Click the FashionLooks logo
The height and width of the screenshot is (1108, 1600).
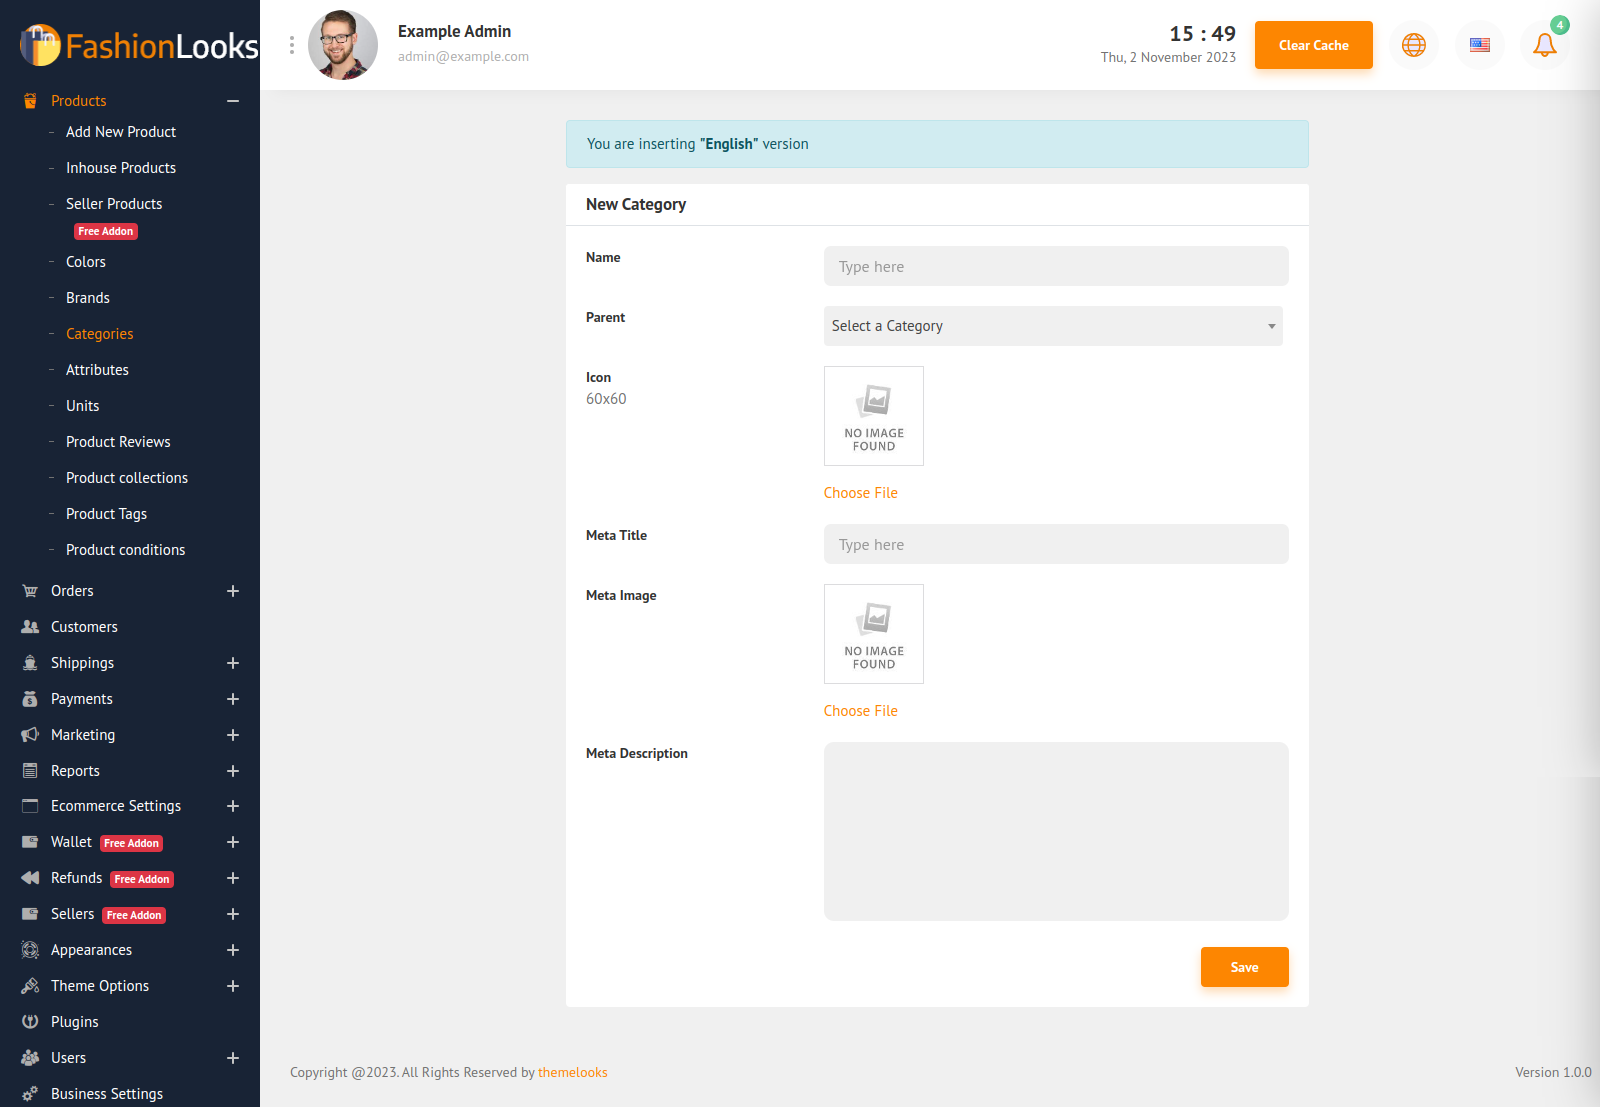(x=139, y=45)
